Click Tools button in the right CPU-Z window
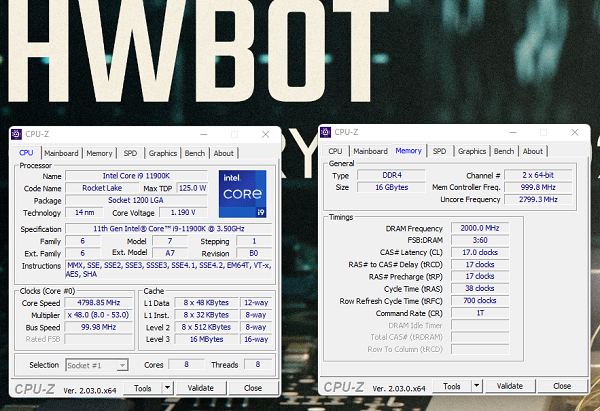Image resolution: width=600 pixels, height=411 pixels. (x=452, y=386)
